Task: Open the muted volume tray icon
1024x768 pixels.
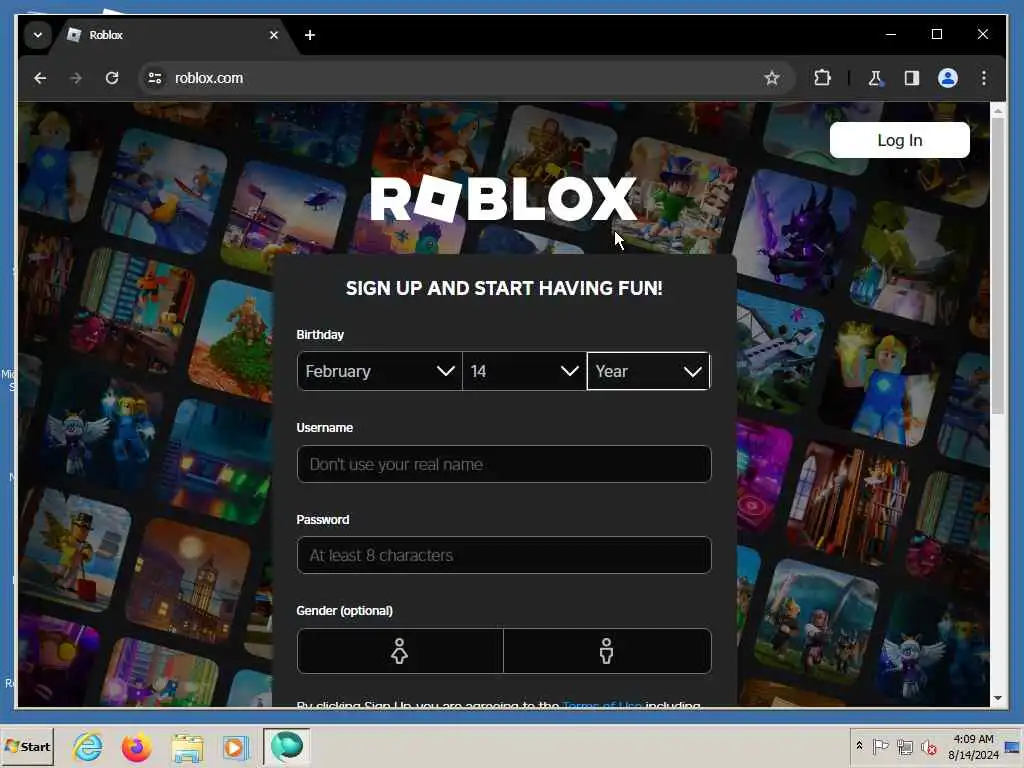Action: [928, 747]
